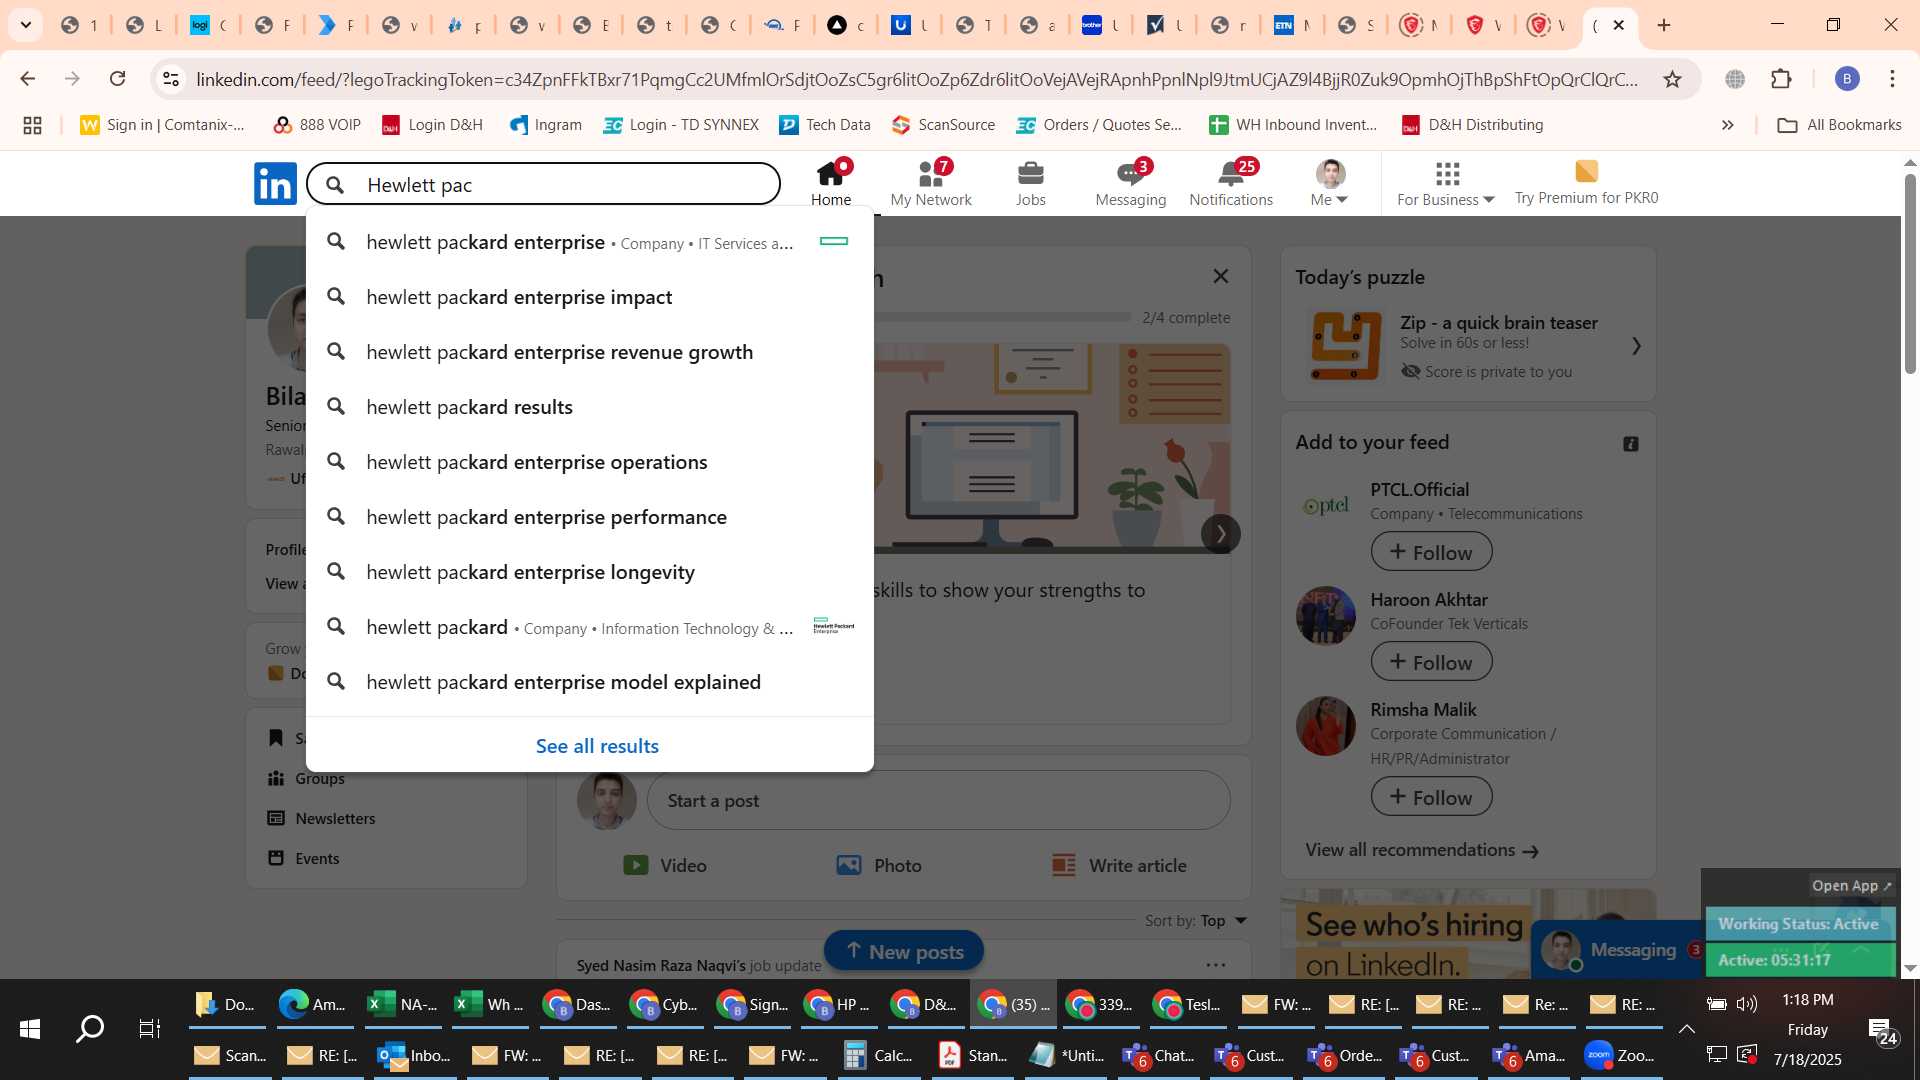Select 'hewlett packard results' suggestion
Screen dimensions: 1920x1080
pos(590,407)
